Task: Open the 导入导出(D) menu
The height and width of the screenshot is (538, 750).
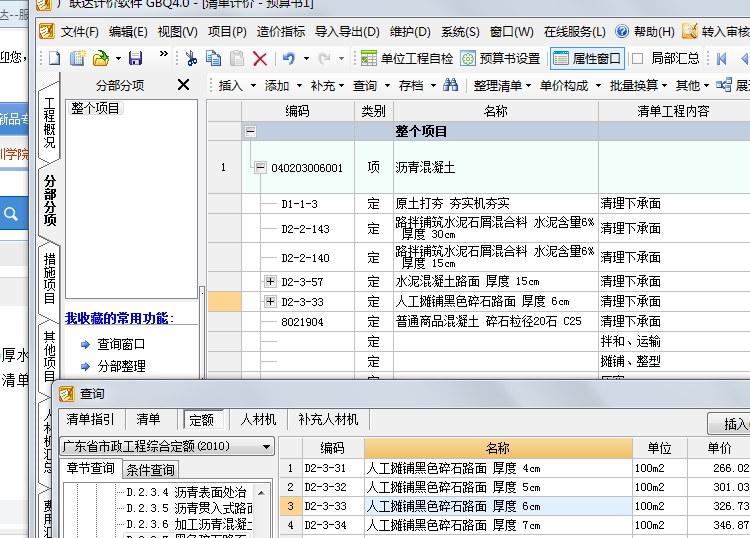Action: [x=347, y=32]
